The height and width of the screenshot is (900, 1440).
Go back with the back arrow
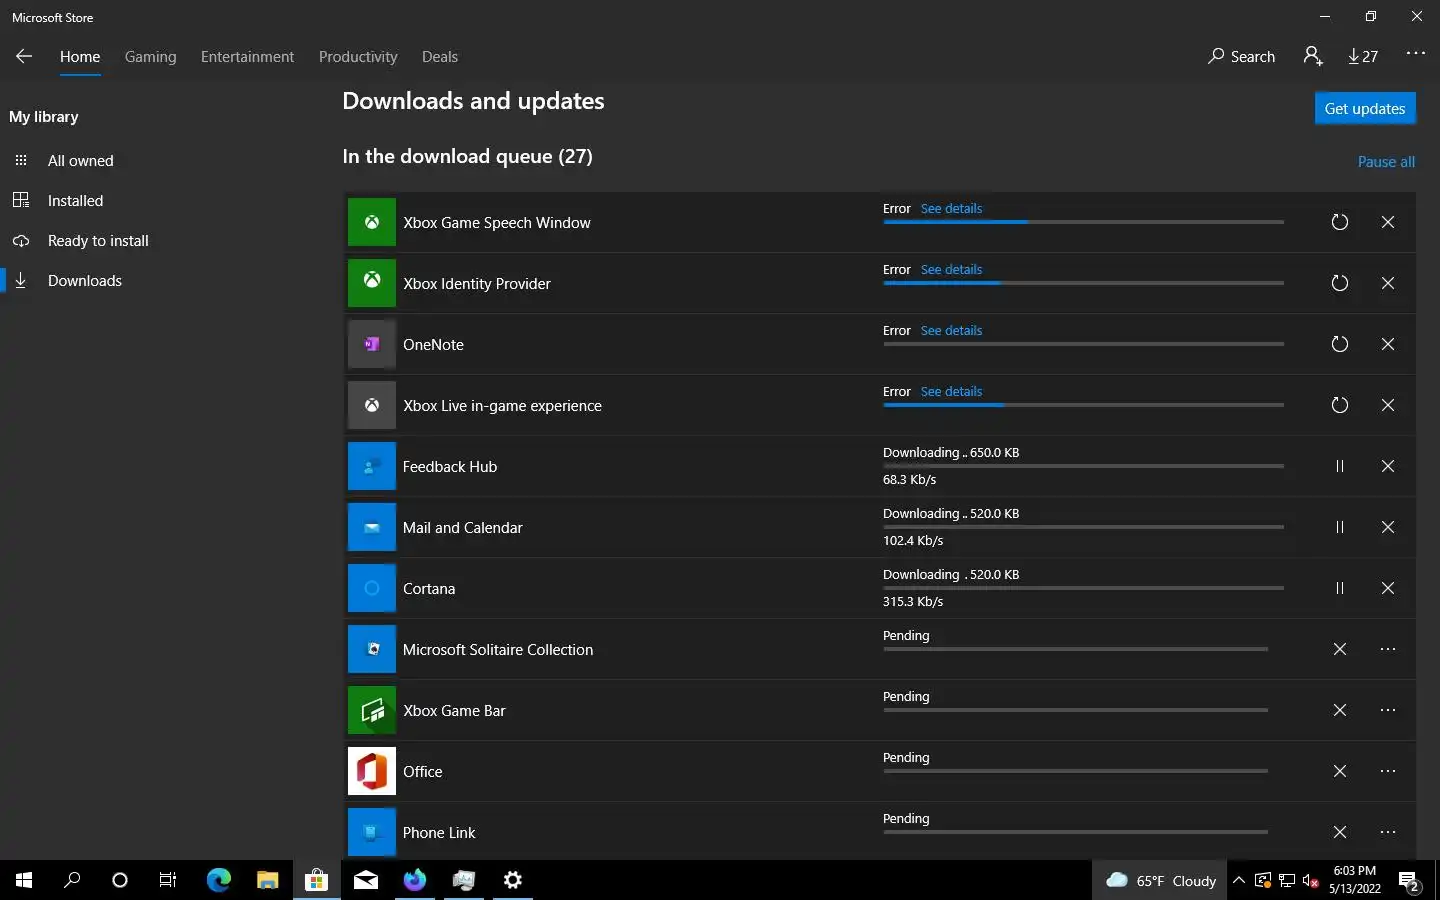[x=24, y=56]
